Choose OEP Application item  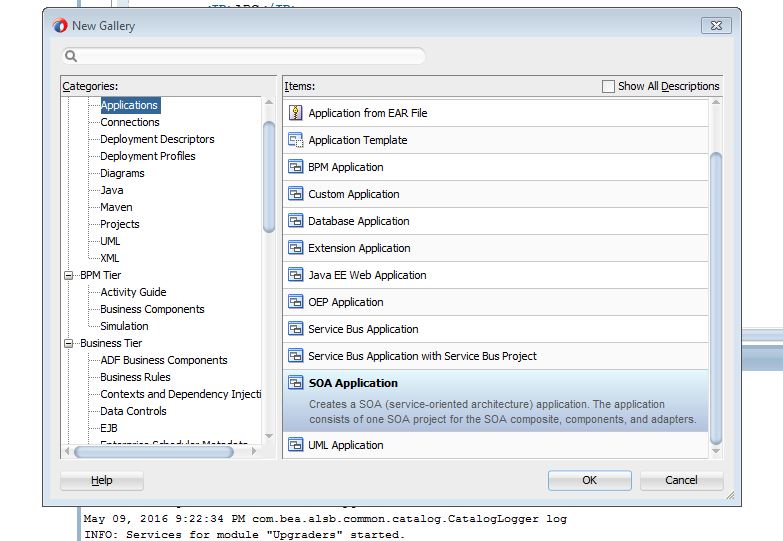pyautogui.click(x=495, y=302)
